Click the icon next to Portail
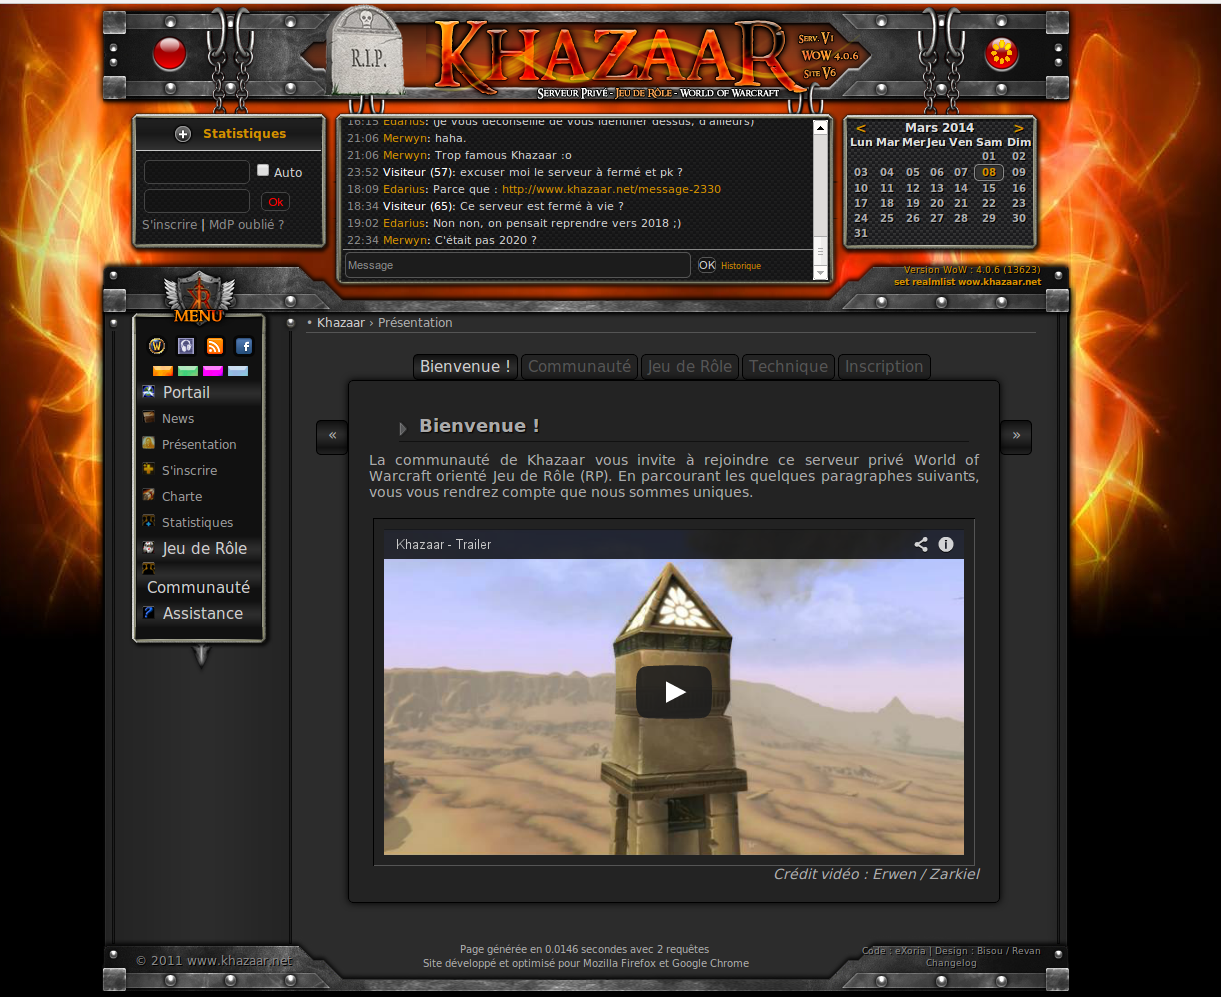The width and height of the screenshot is (1221, 997). pos(149,392)
